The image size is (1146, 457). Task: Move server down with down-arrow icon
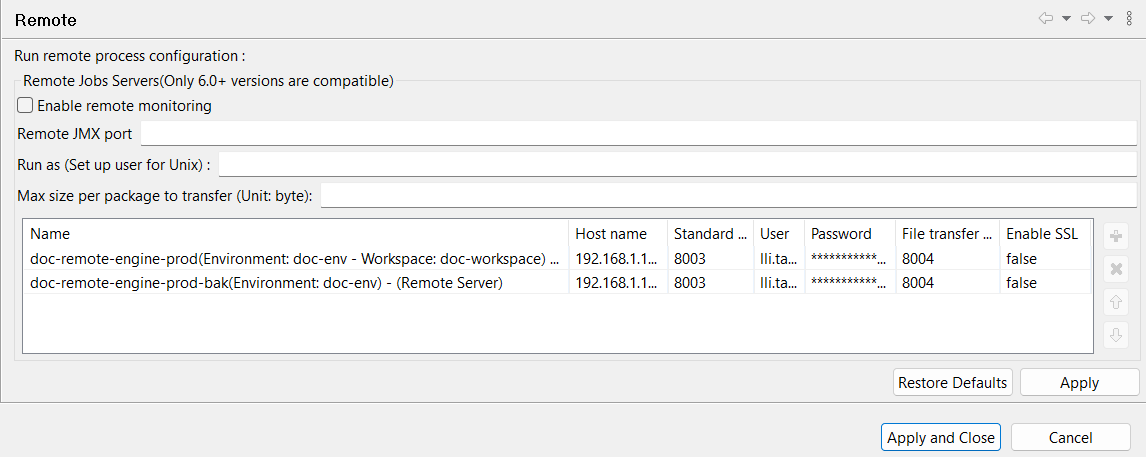pos(1116,335)
